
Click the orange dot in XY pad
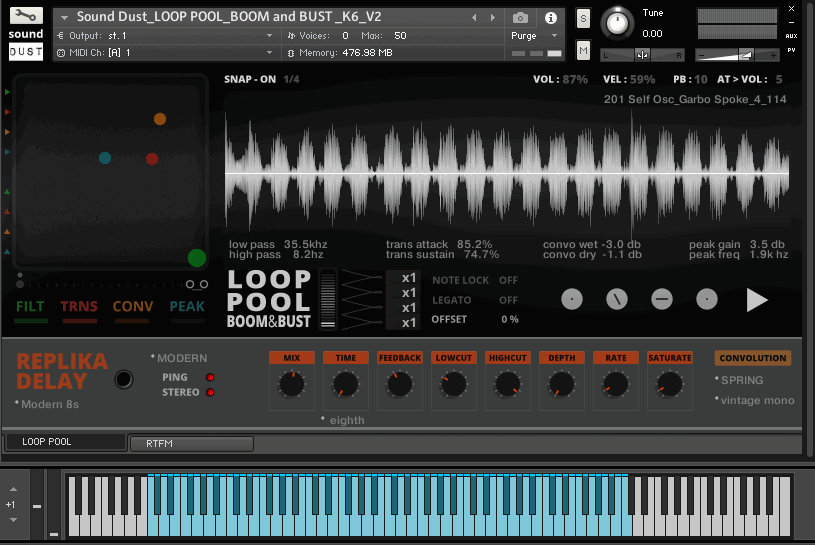160,119
